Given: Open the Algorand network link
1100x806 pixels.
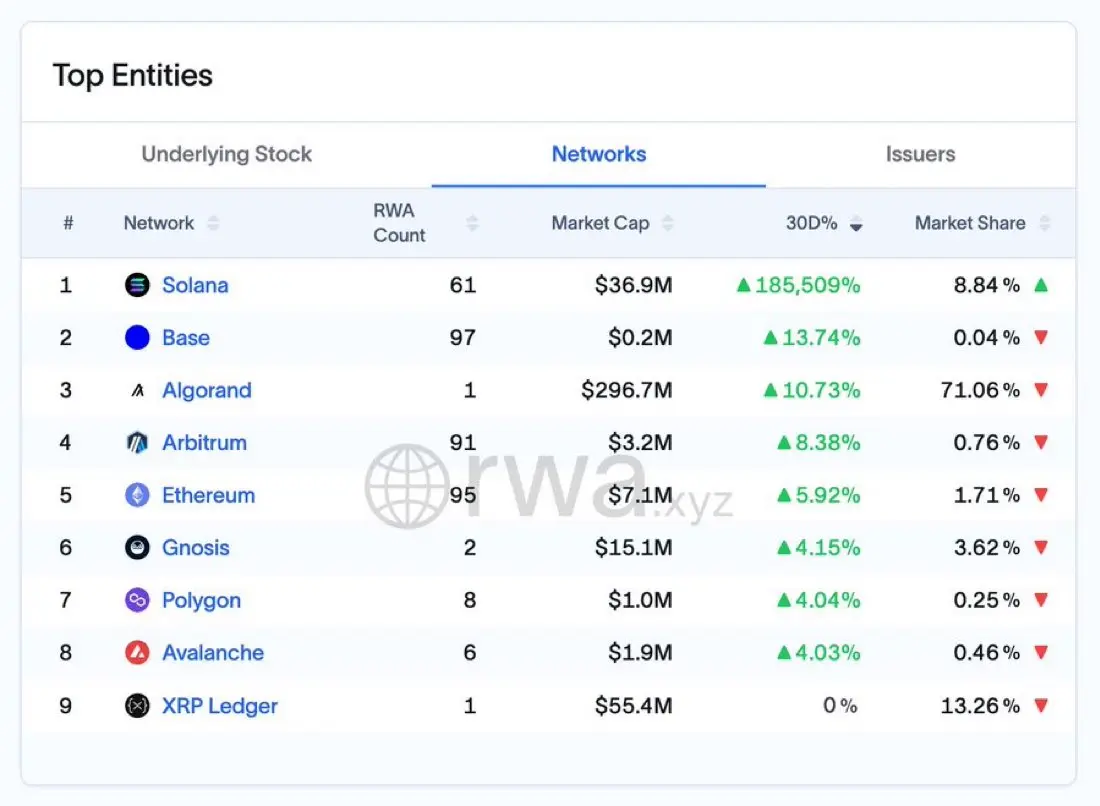Looking at the screenshot, I should pos(206,390).
